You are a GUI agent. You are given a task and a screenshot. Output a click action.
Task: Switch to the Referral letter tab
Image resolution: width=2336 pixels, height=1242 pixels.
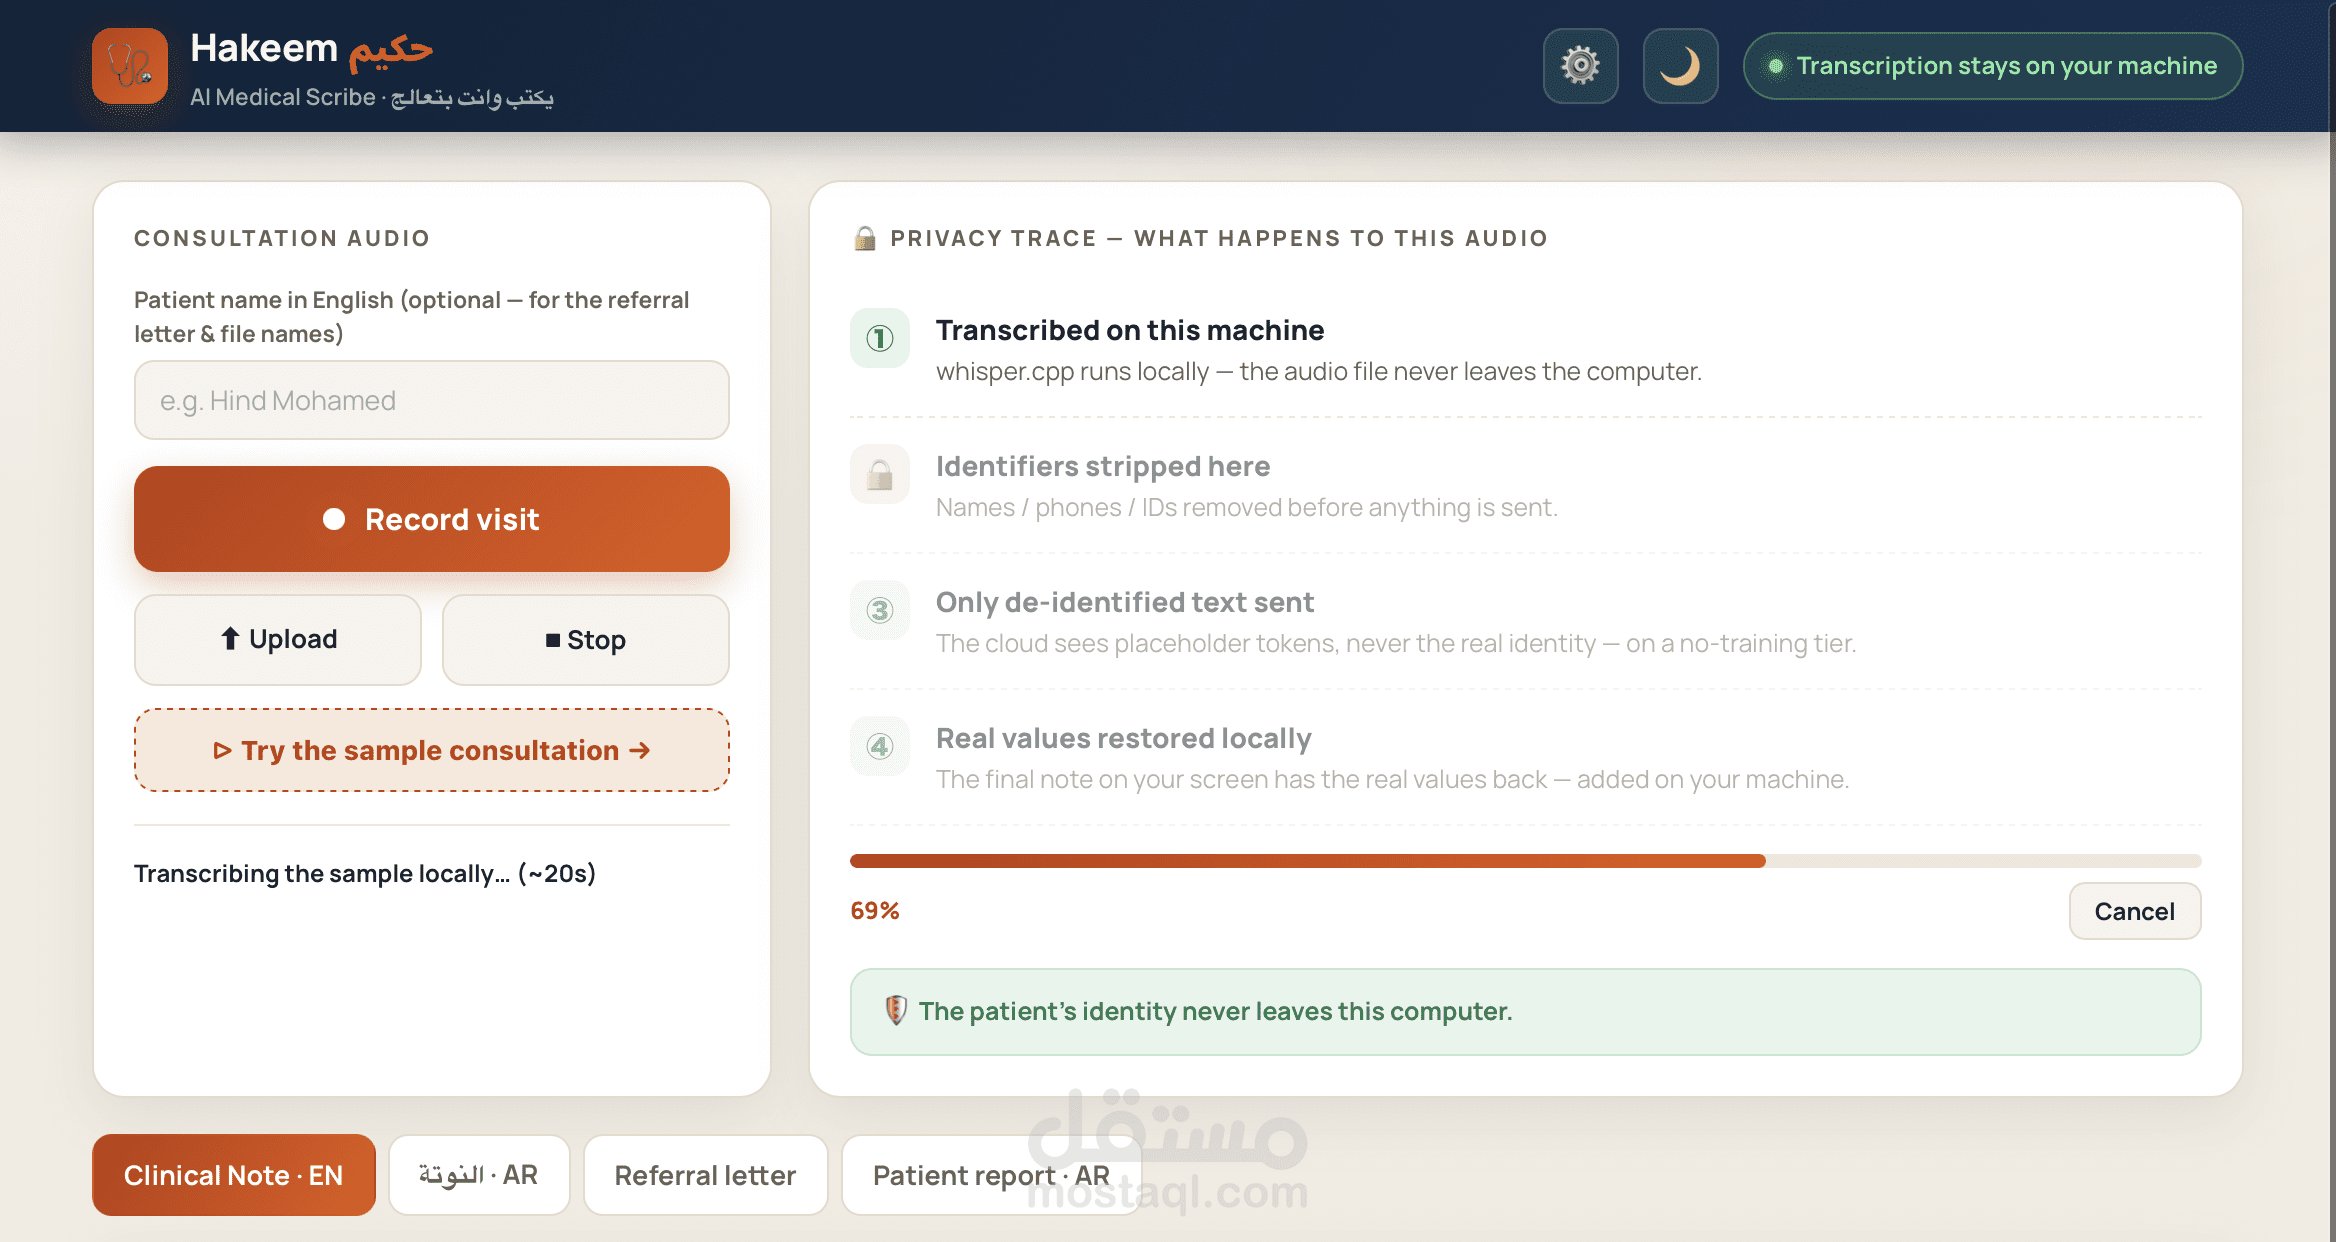pyautogui.click(x=705, y=1175)
